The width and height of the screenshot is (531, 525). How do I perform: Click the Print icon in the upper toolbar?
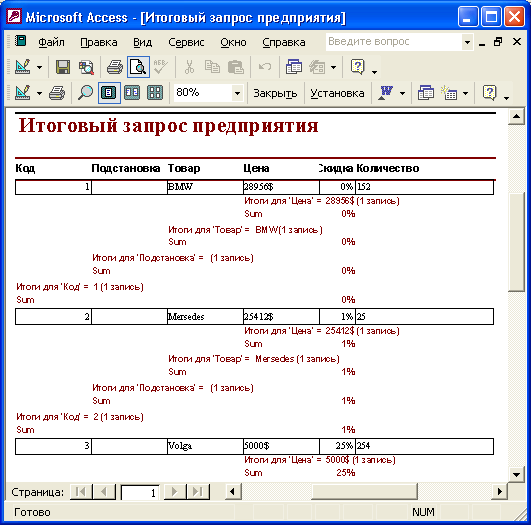[115, 67]
